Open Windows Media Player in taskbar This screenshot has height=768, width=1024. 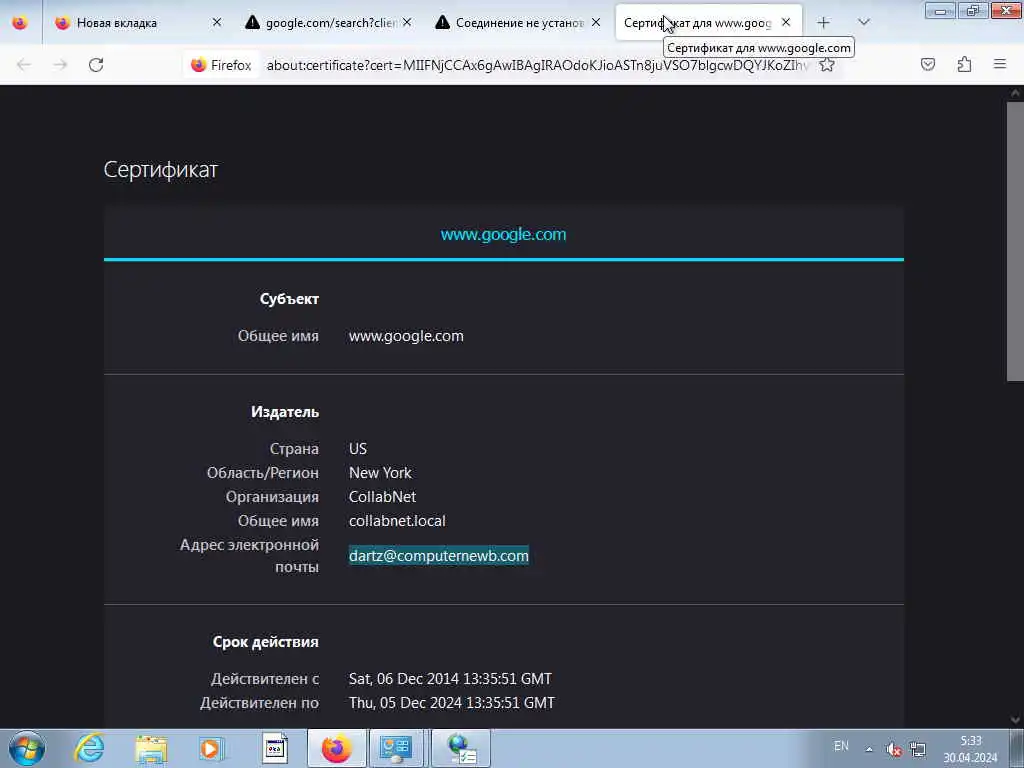point(212,748)
